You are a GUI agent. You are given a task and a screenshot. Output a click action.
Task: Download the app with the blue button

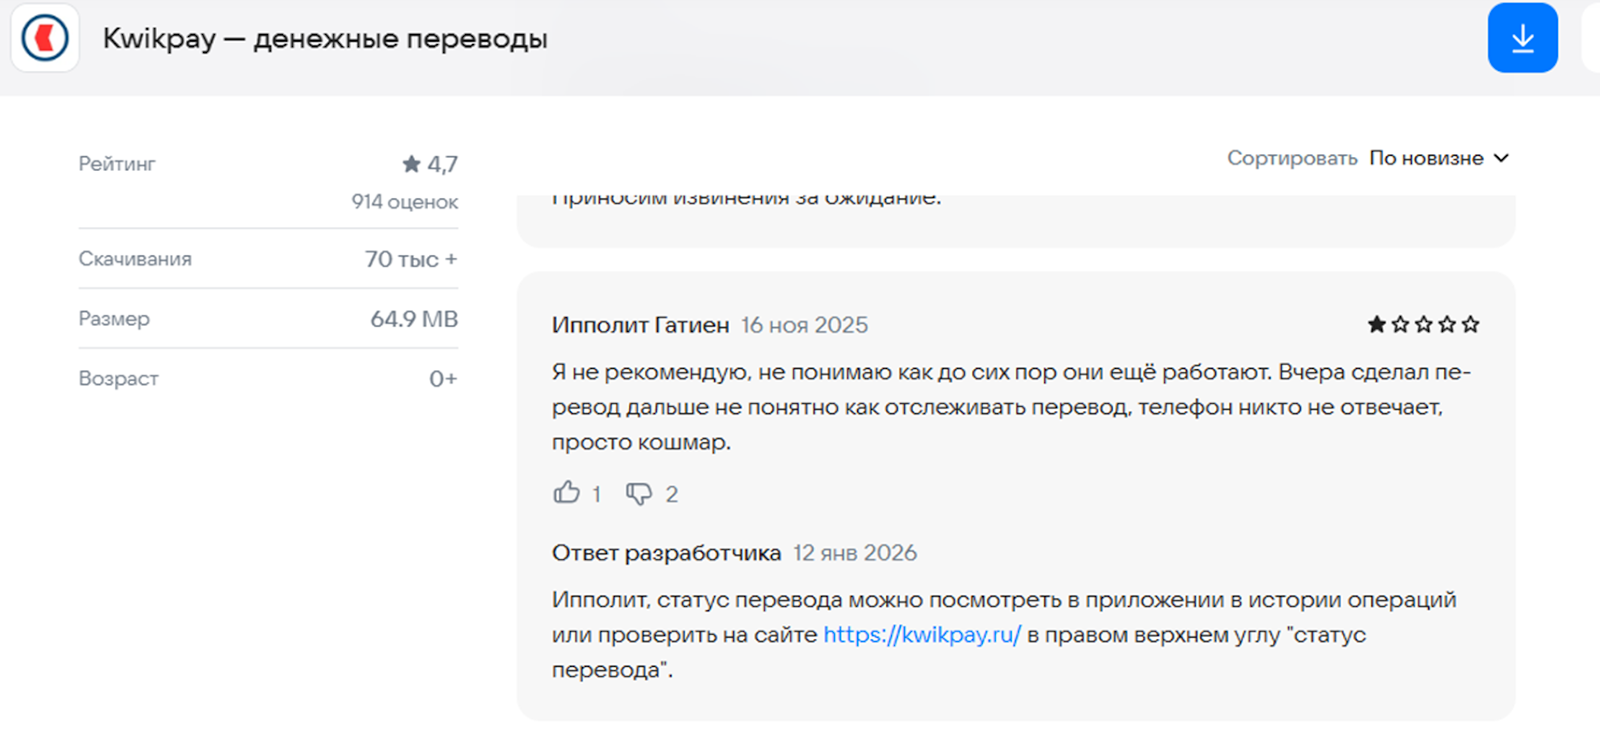1522,38
